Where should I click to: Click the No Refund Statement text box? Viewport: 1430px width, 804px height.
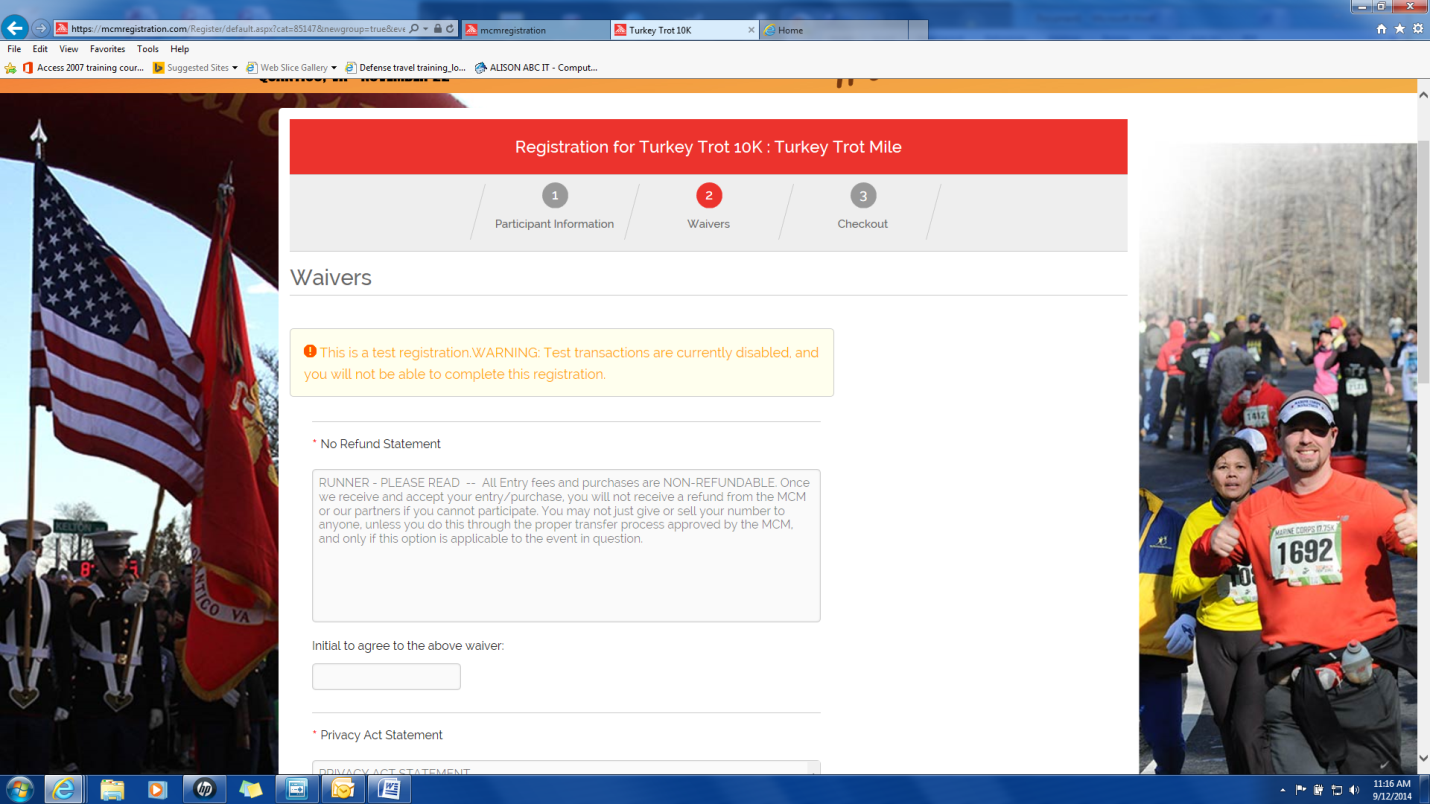(566, 545)
